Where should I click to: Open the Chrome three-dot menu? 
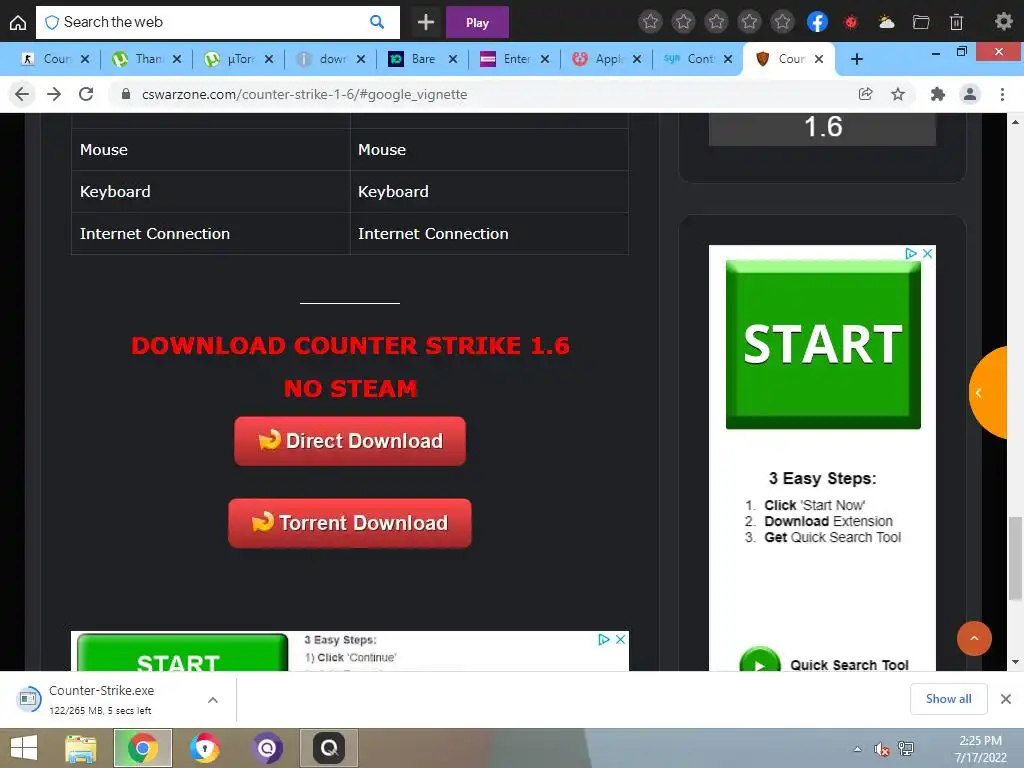pyautogui.click(x=1002, y=94)
